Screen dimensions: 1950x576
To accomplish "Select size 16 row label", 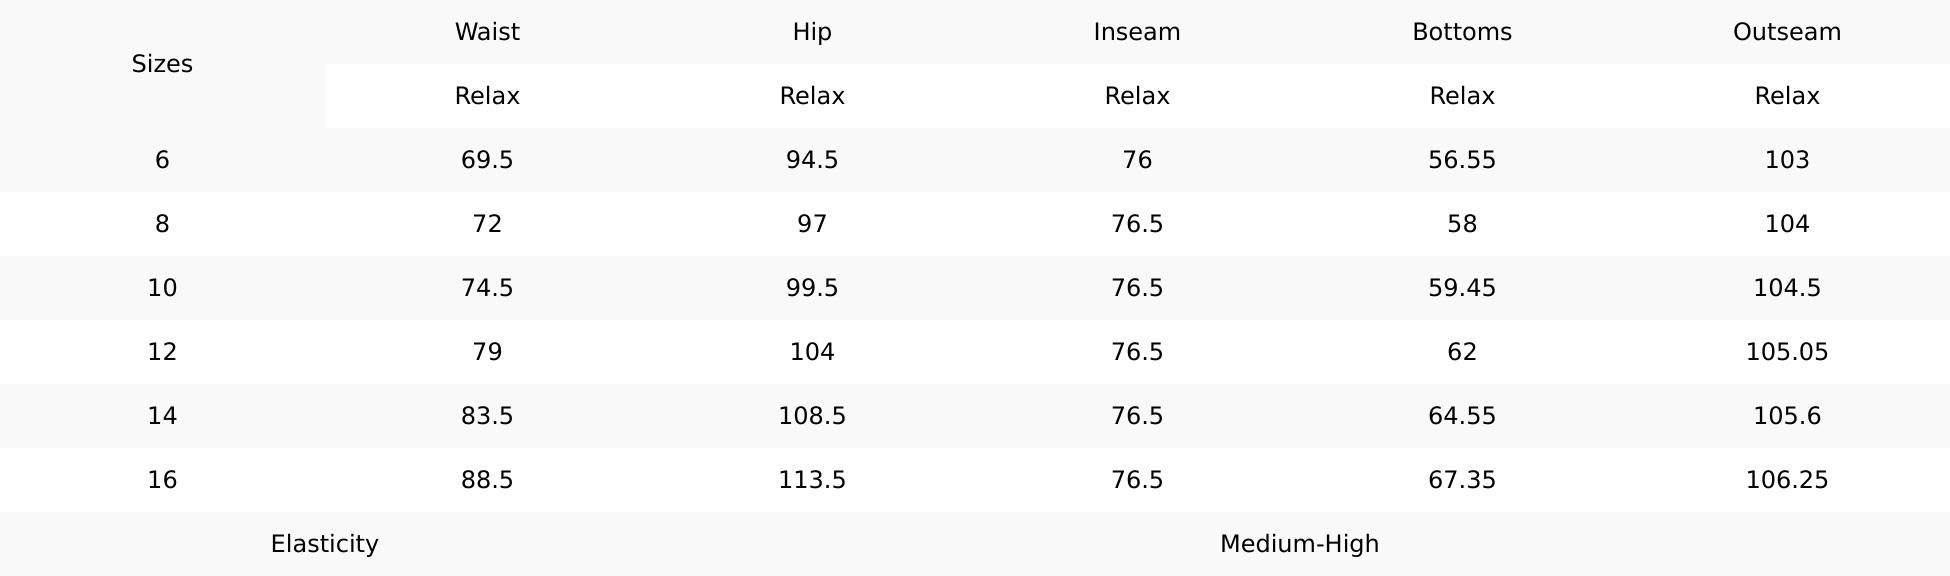I will point(162,480).
